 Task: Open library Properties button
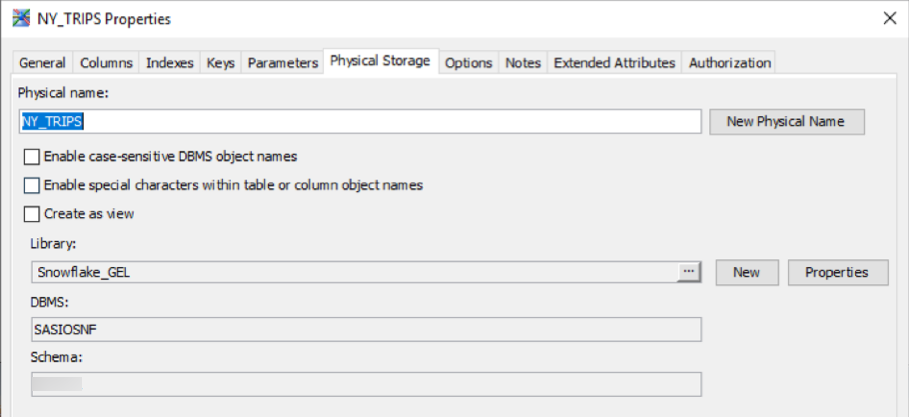coord(838,272)
